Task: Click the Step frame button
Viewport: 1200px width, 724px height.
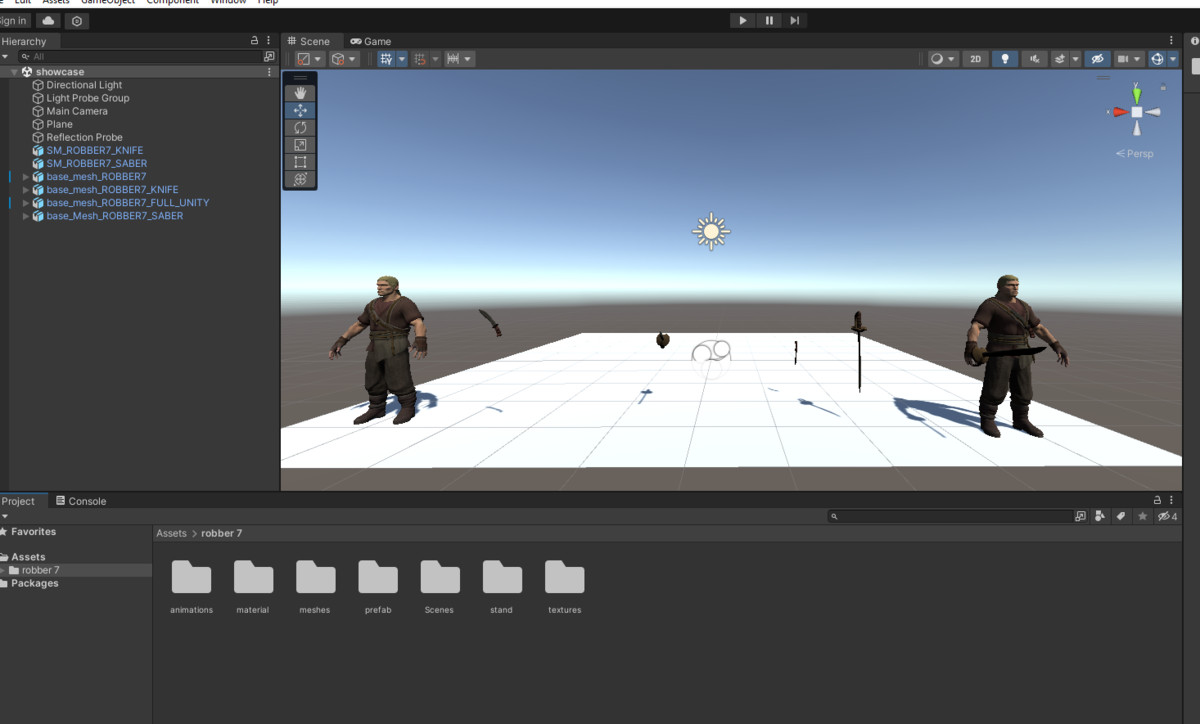Action: (x=794, y=20)
